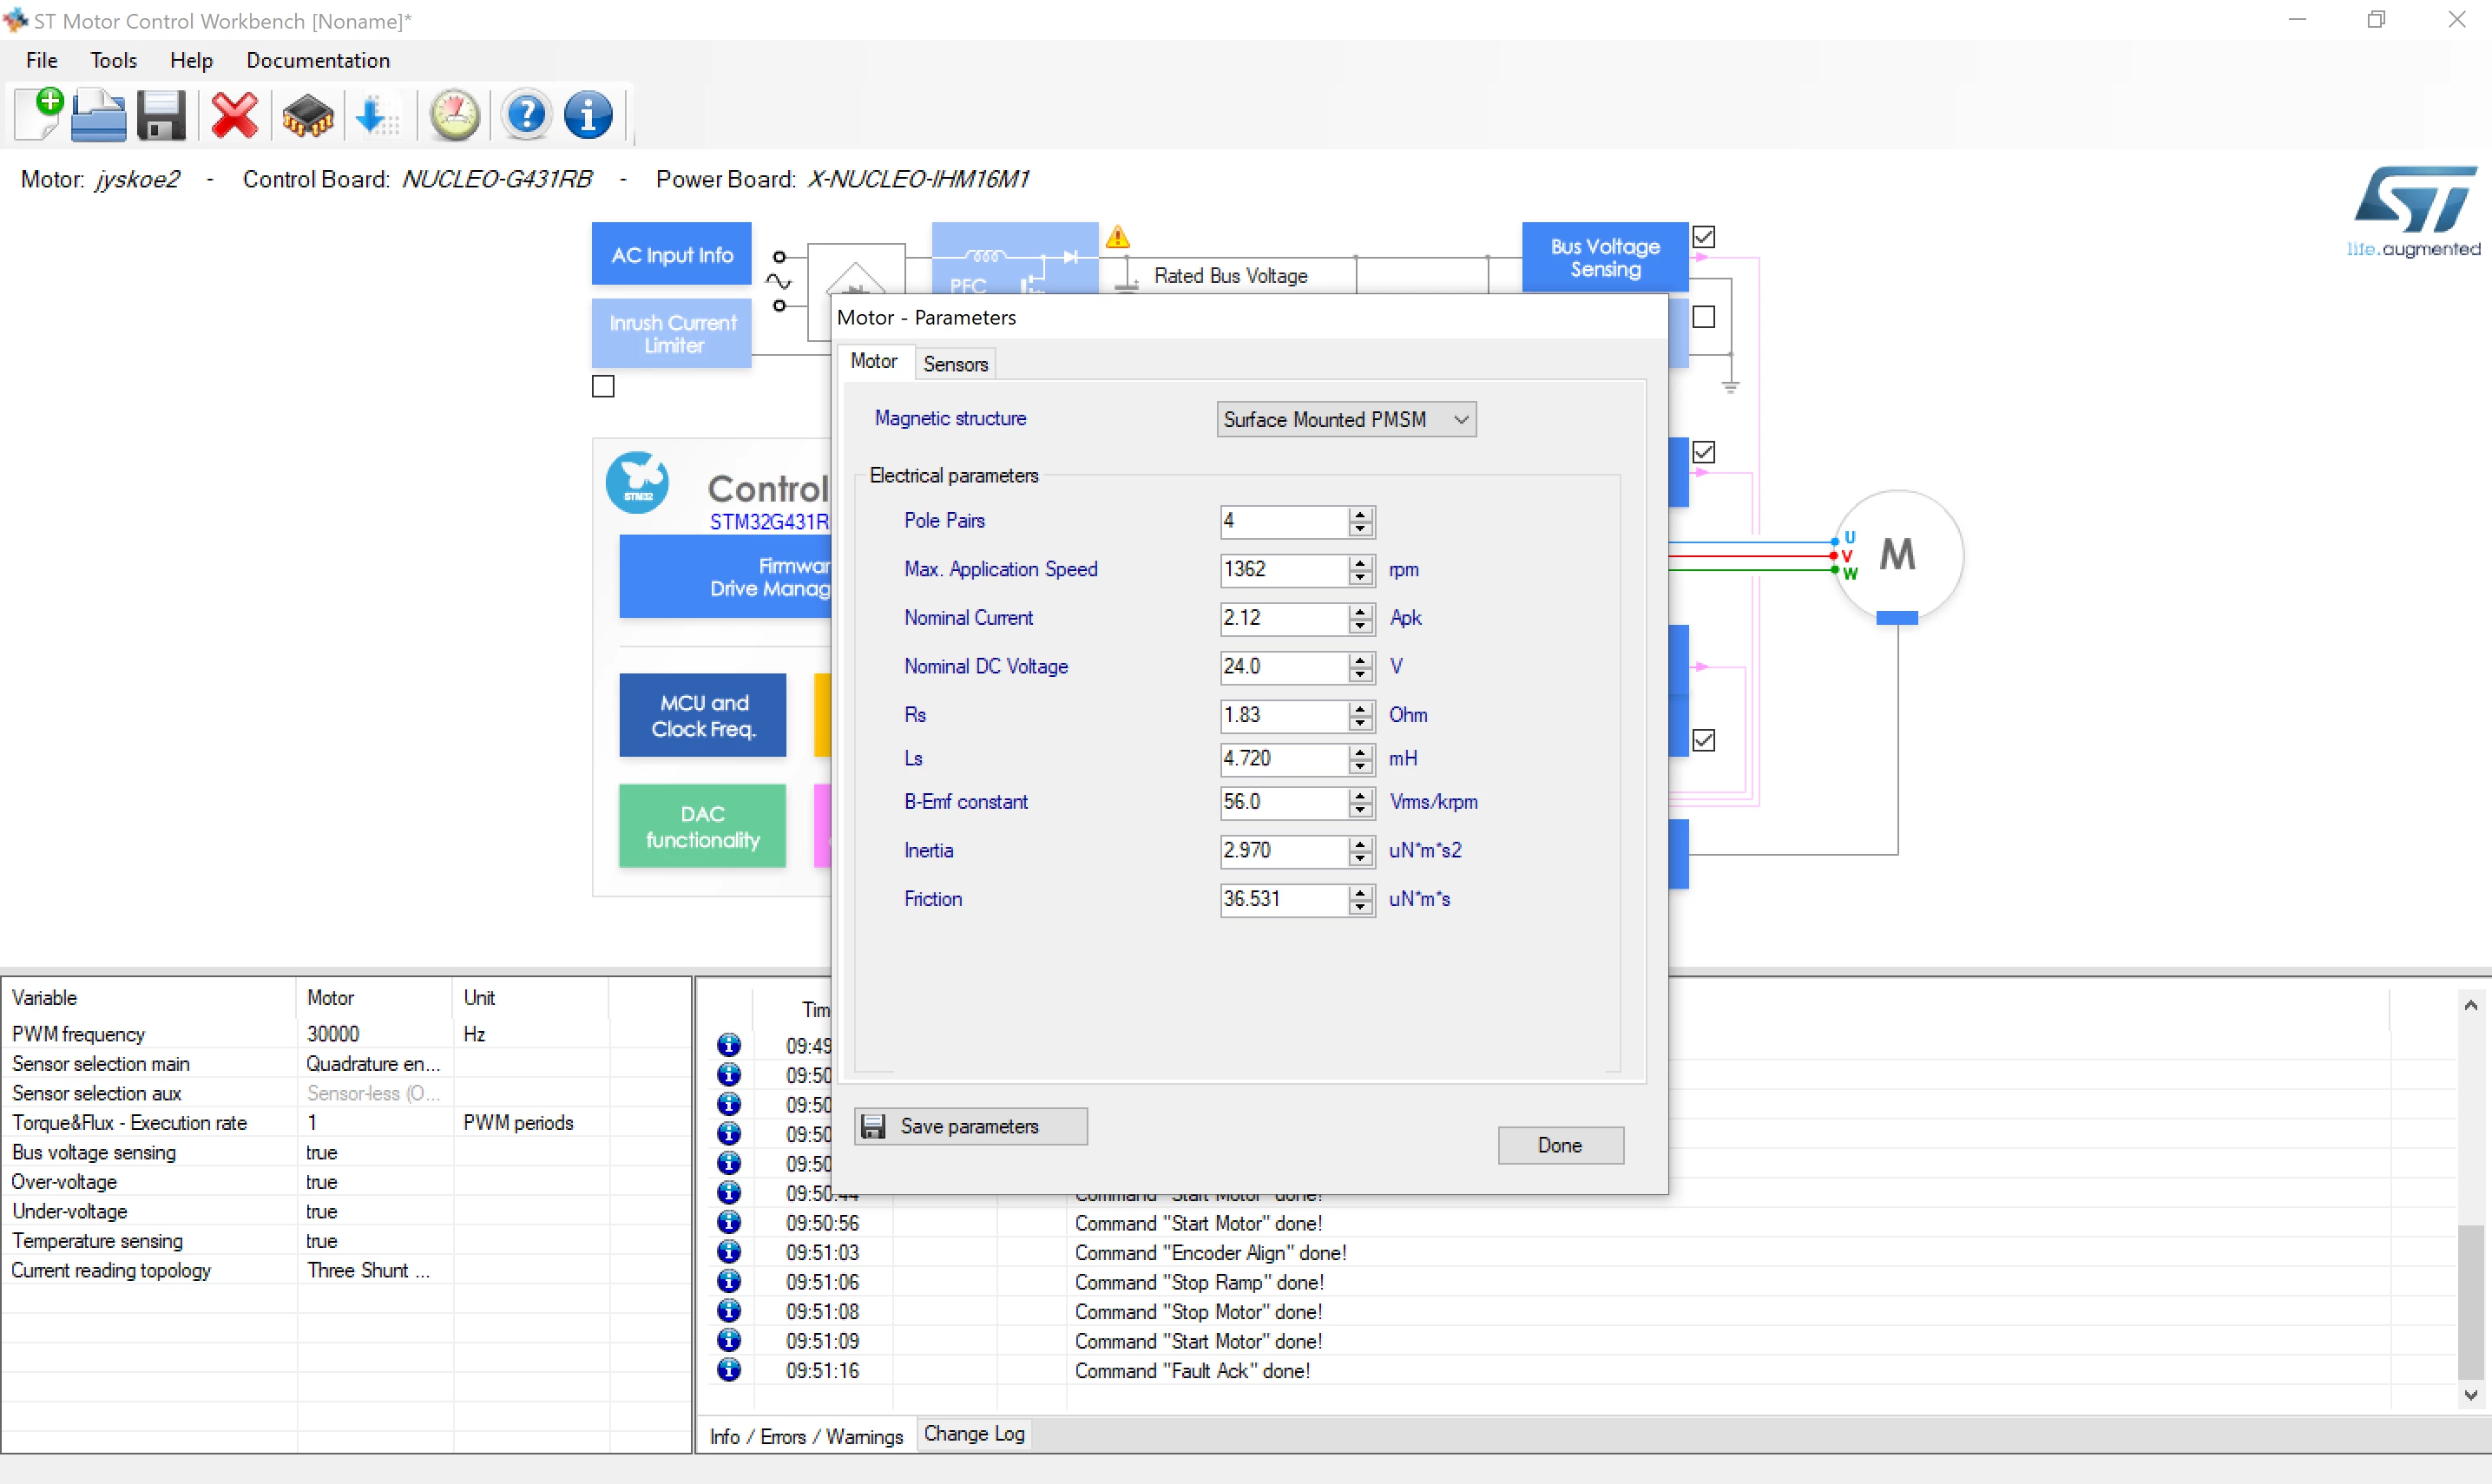
Task: Open the Magnetic structure dropdown
Action: 1346,419
